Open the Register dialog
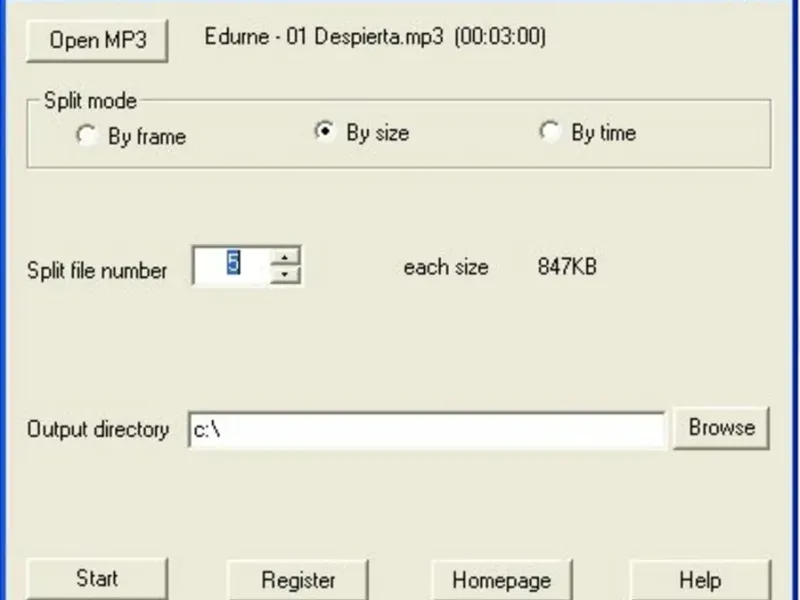The image size is (800, 600). tap(298, 580)
